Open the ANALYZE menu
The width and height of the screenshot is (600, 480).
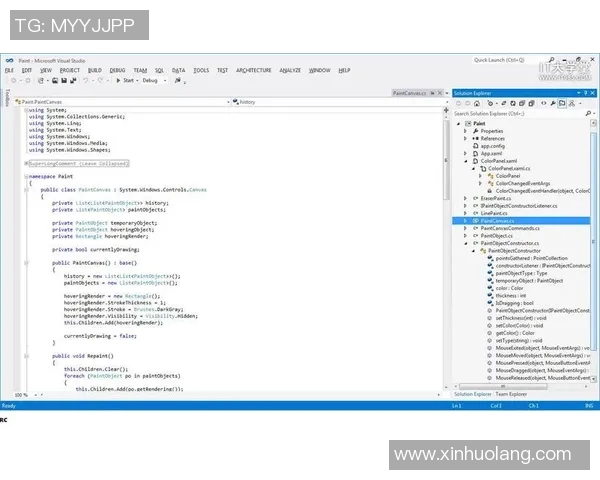coord(290,70)
